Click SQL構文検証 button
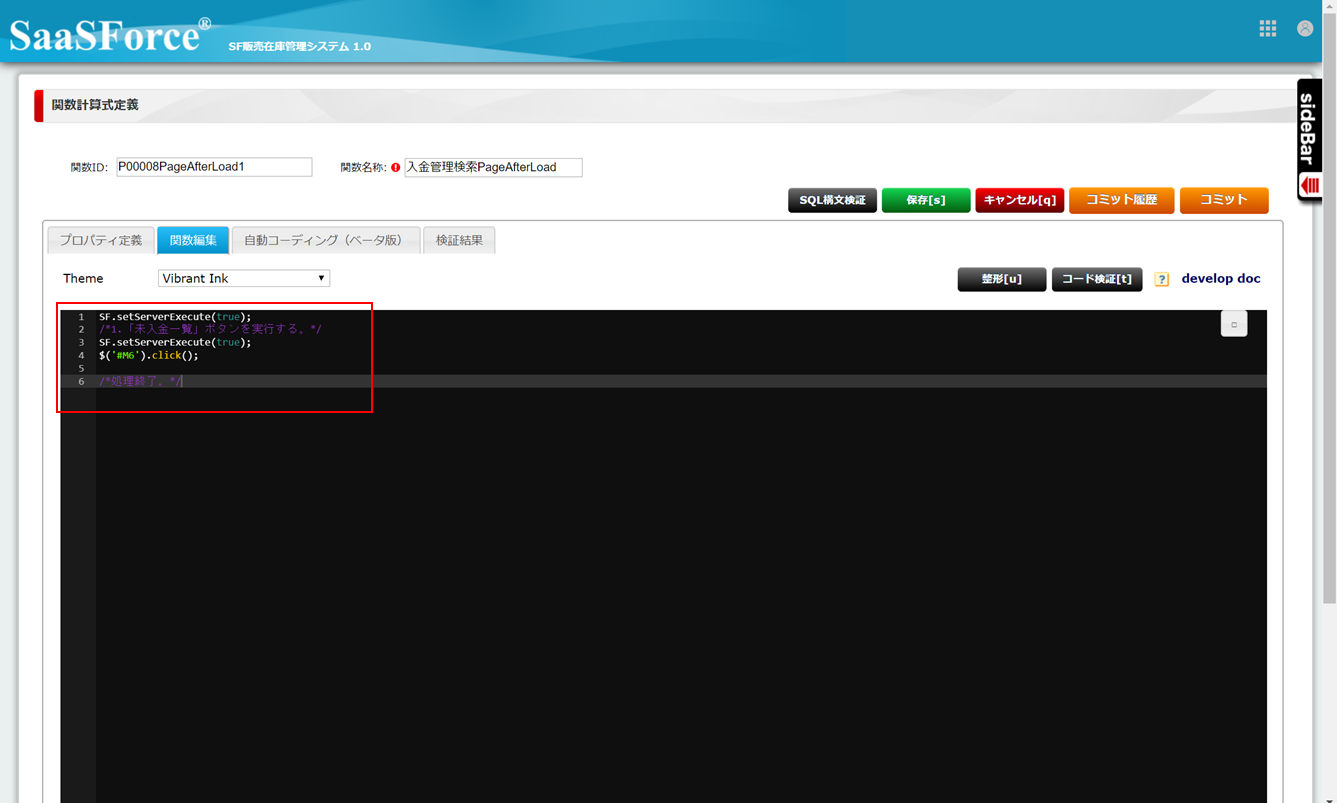The image size is (1337, 803). pyautogui.click(x=832, y=200)
